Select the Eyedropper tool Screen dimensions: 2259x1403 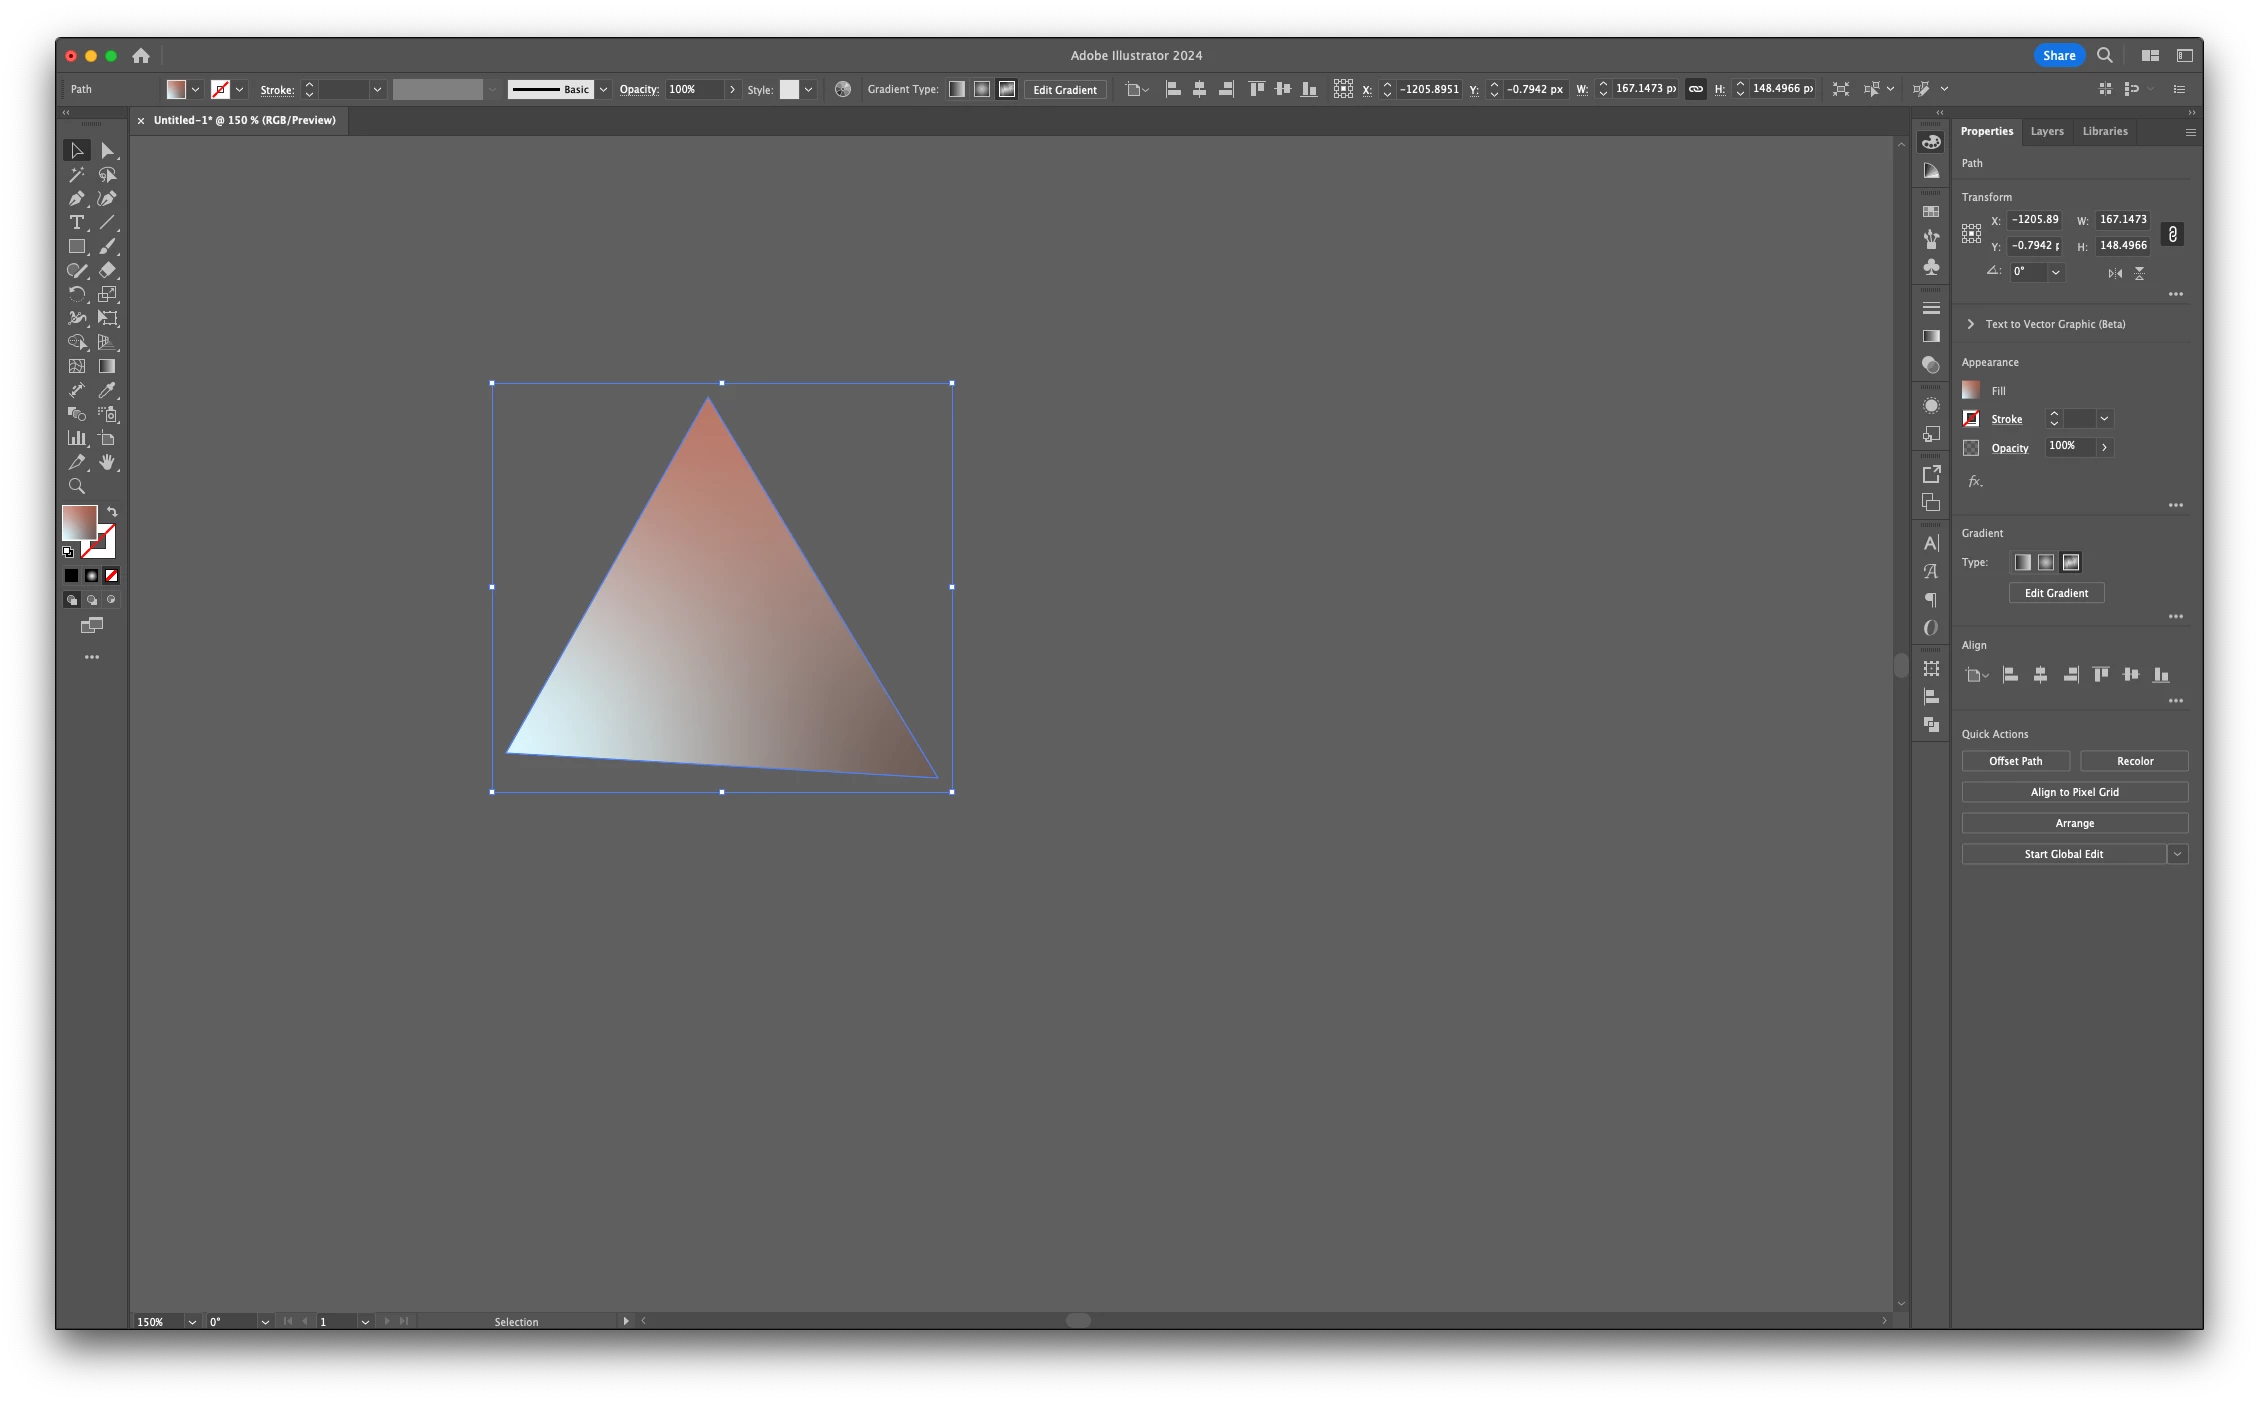tap(107, 391)
